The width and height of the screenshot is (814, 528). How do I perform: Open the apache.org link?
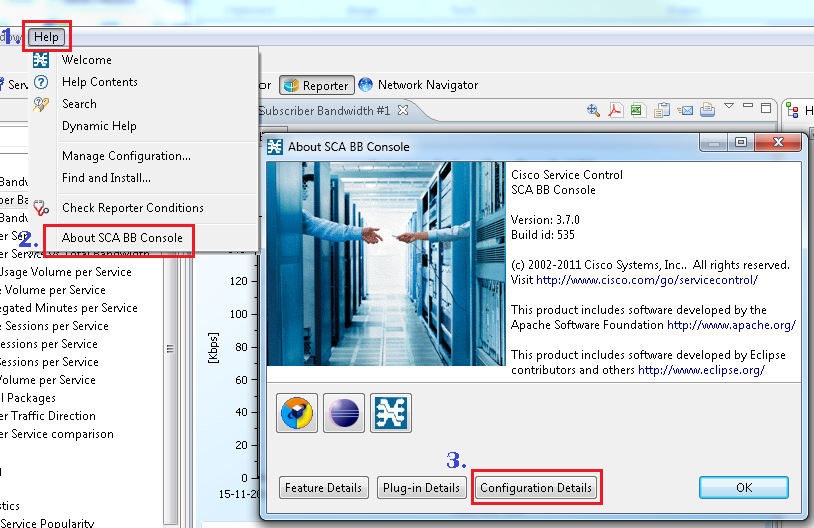click(x=731, y=325)
